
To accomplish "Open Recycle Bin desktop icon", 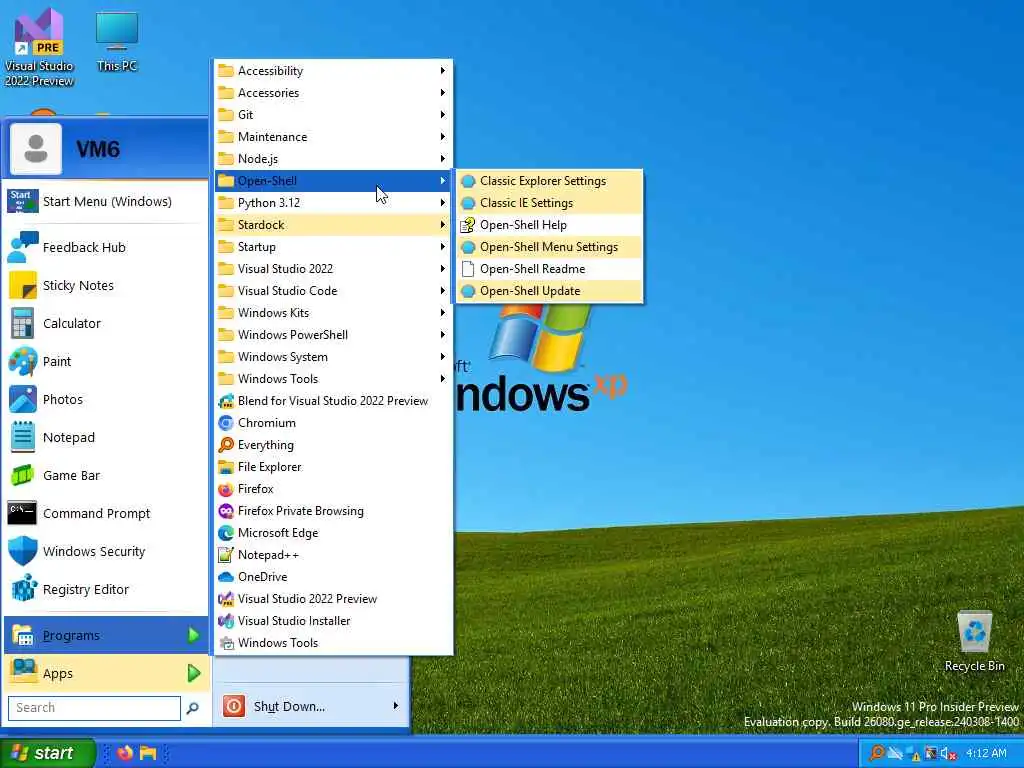I will [974, 641].
